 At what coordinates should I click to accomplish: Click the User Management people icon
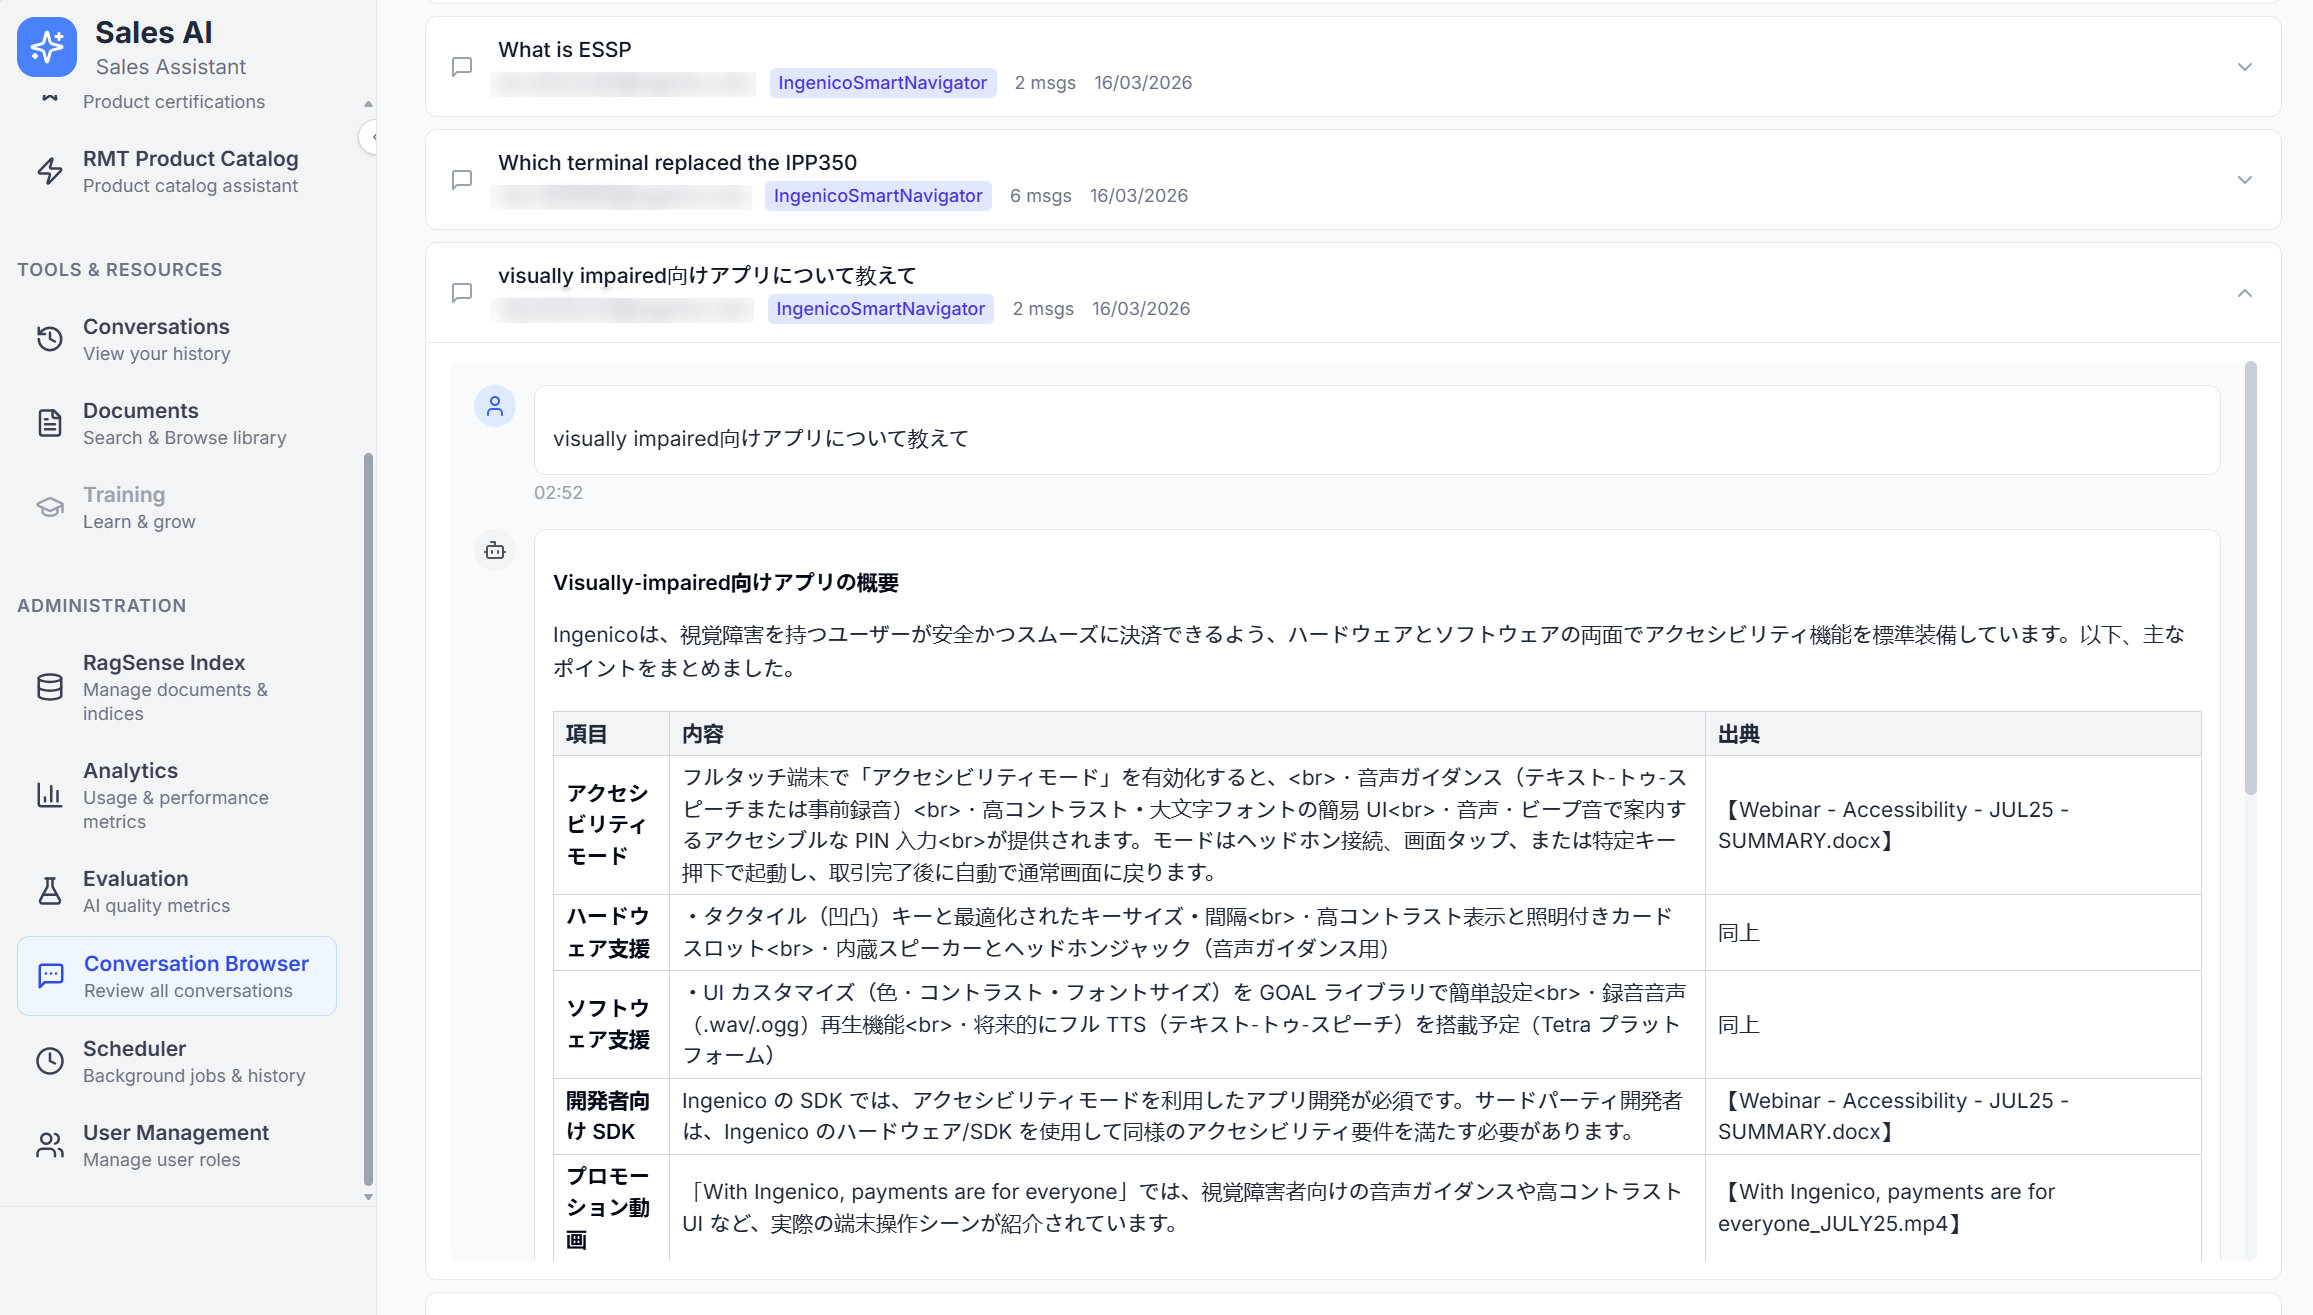coord(50,1145)
